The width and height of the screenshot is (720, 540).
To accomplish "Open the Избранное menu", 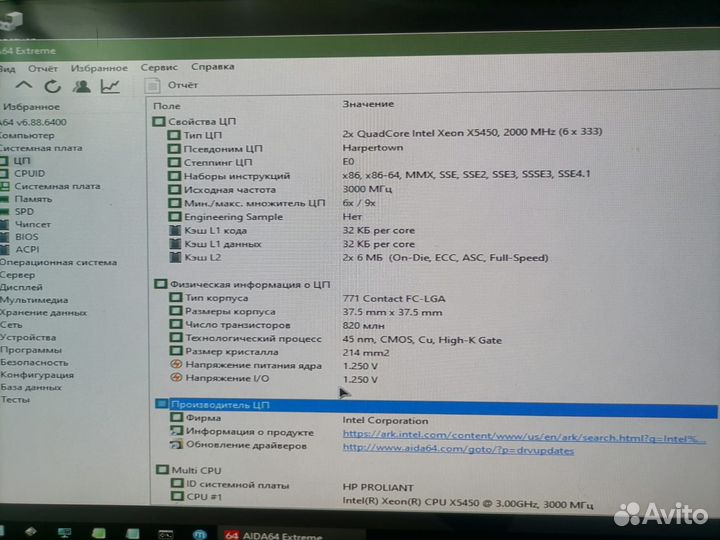I will pos(99,68).
